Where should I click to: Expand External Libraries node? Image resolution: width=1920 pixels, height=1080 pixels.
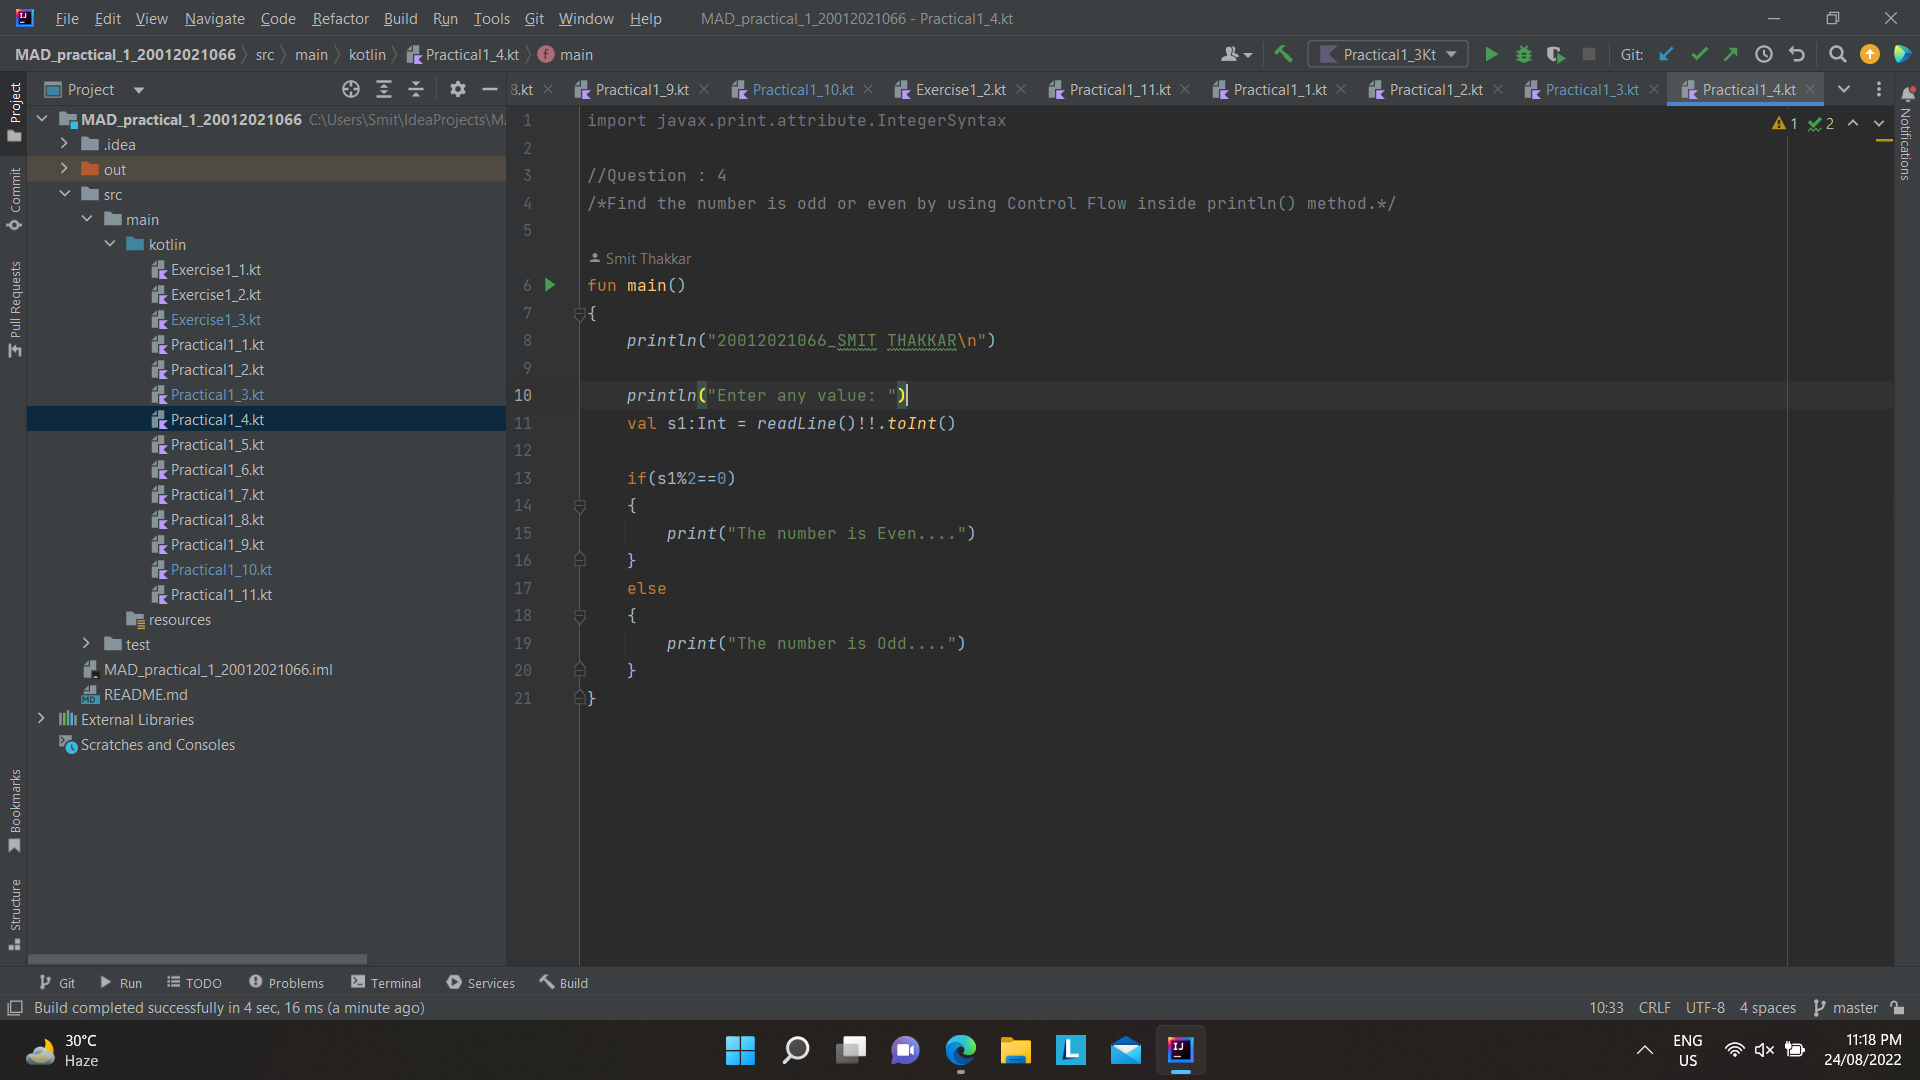tap(41, 719)
